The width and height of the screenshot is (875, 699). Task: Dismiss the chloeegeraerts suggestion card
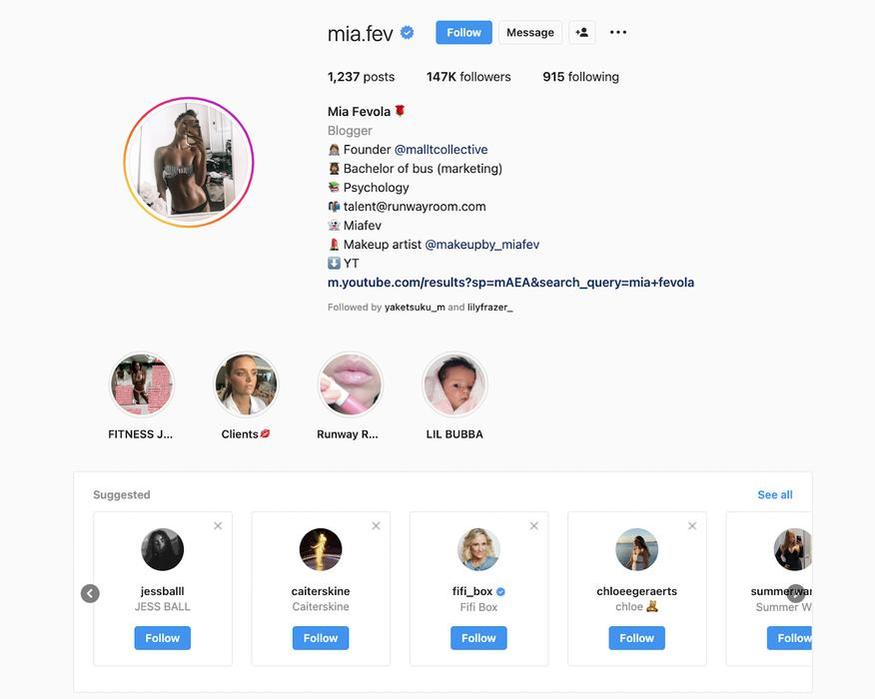692,526
